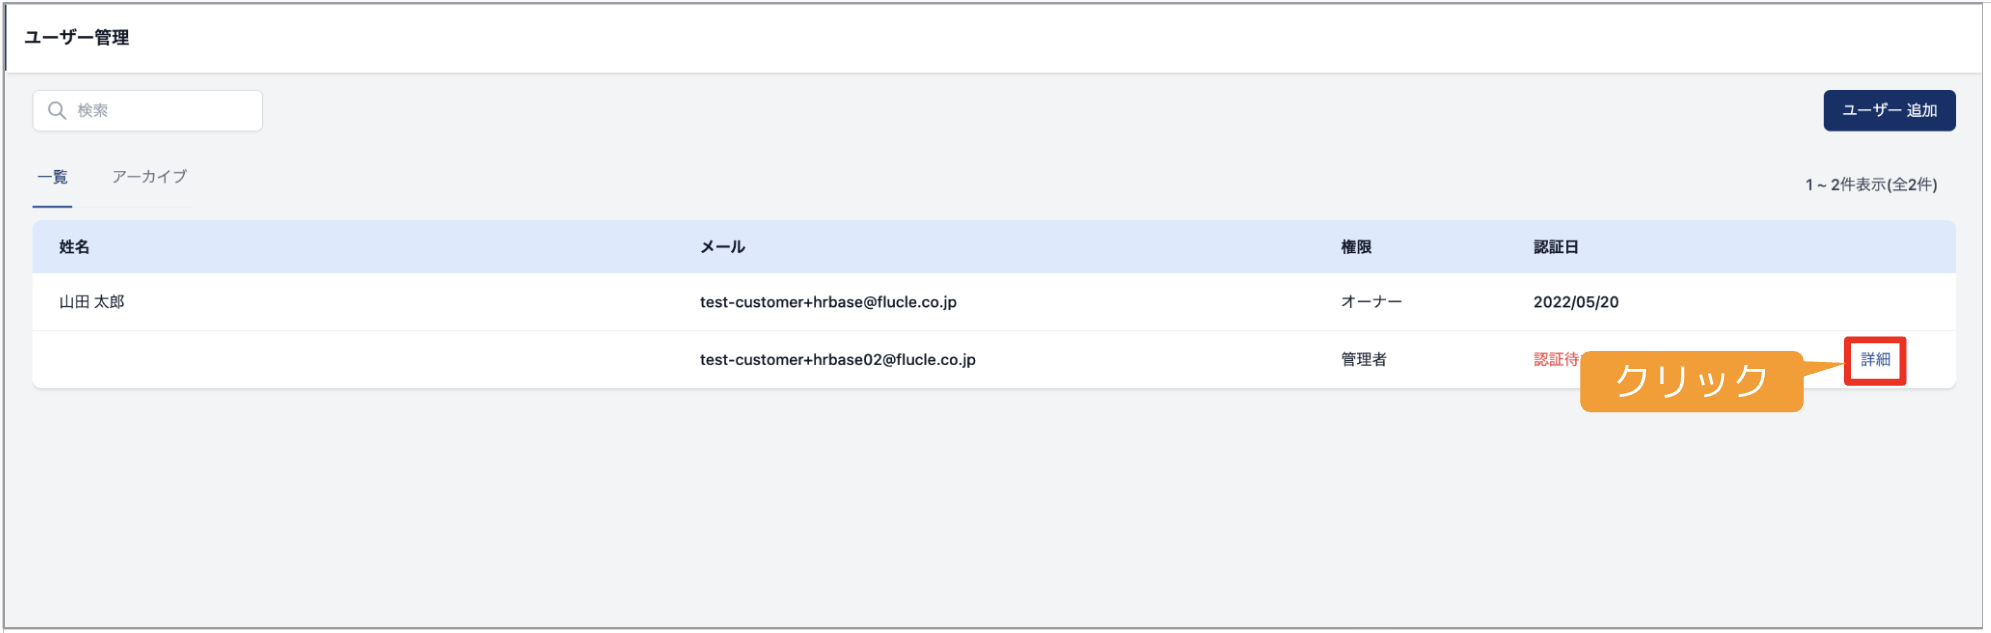The height and width of the screenshot is (633, 1991).
Task: Open 詳細 link for the 管理者 user
Action: [1875, 359]
